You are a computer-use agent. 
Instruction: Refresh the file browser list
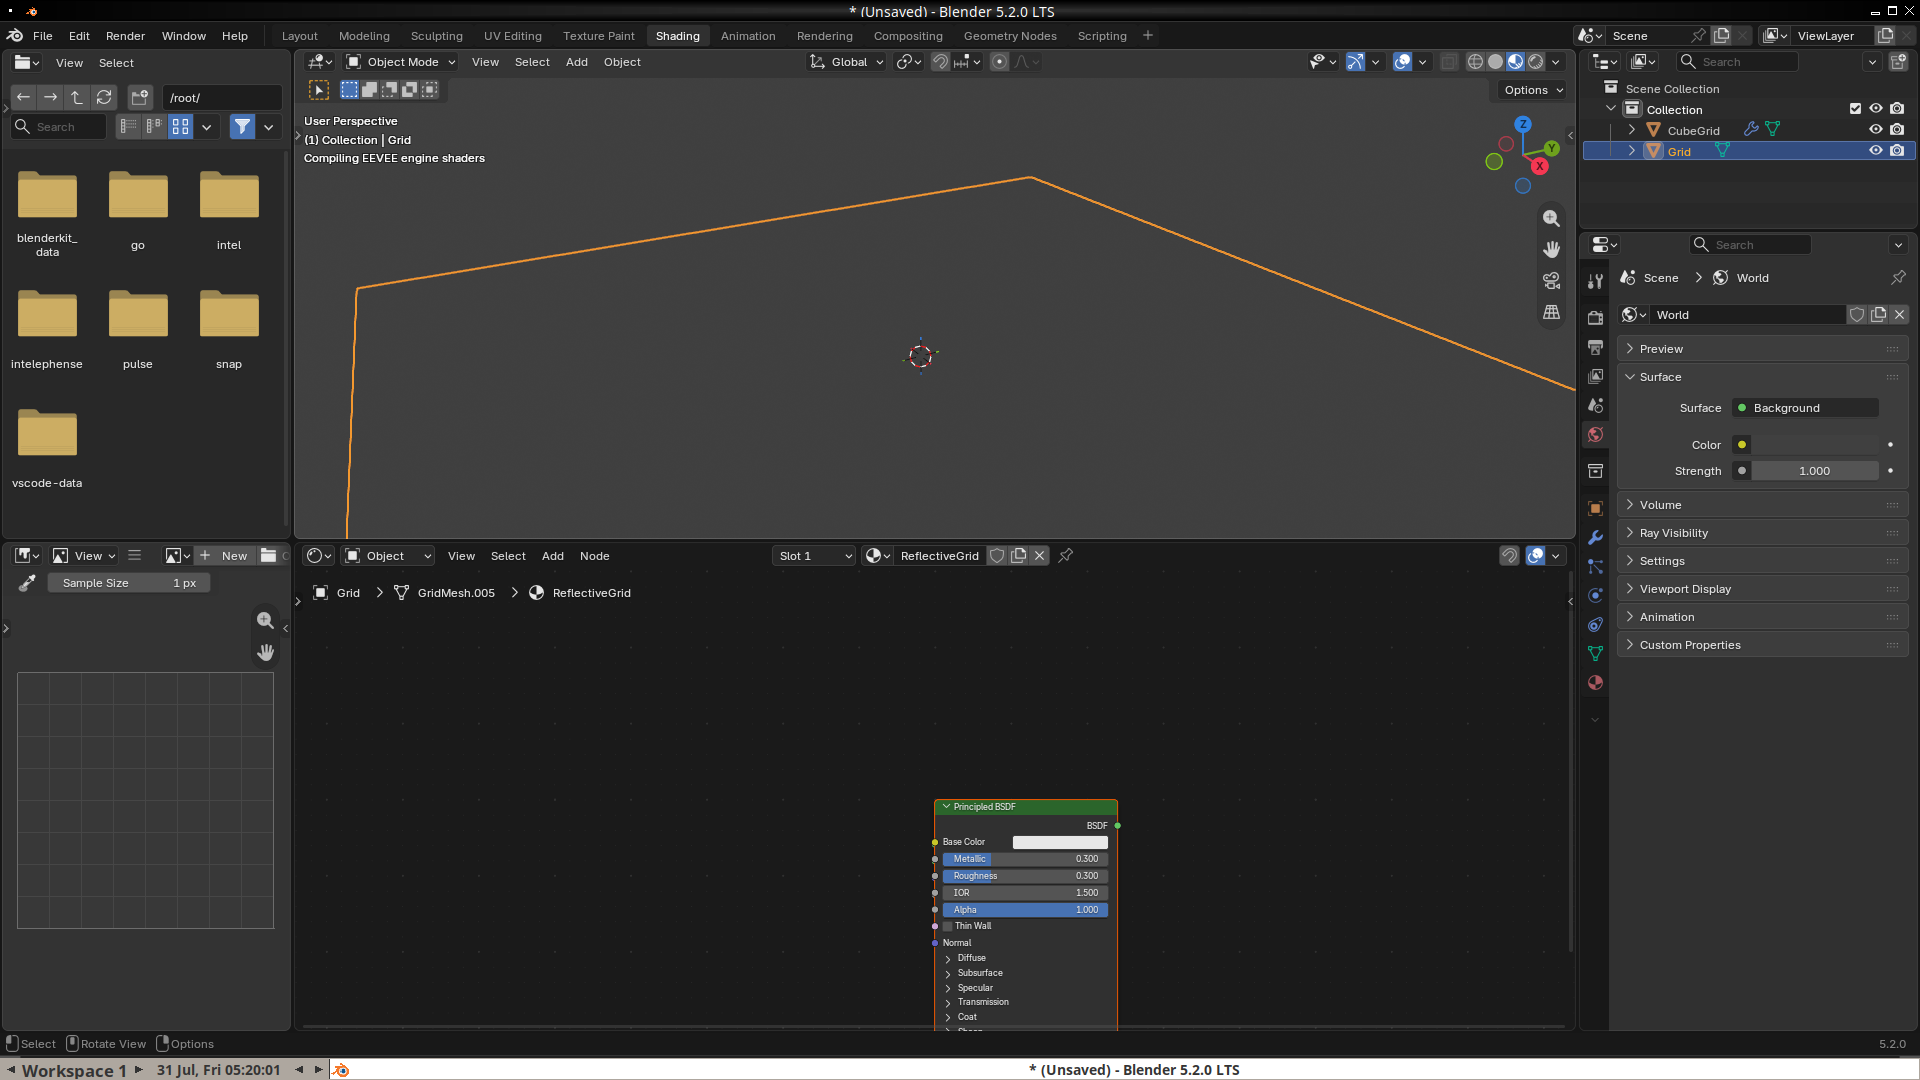(x=104, y=97)
